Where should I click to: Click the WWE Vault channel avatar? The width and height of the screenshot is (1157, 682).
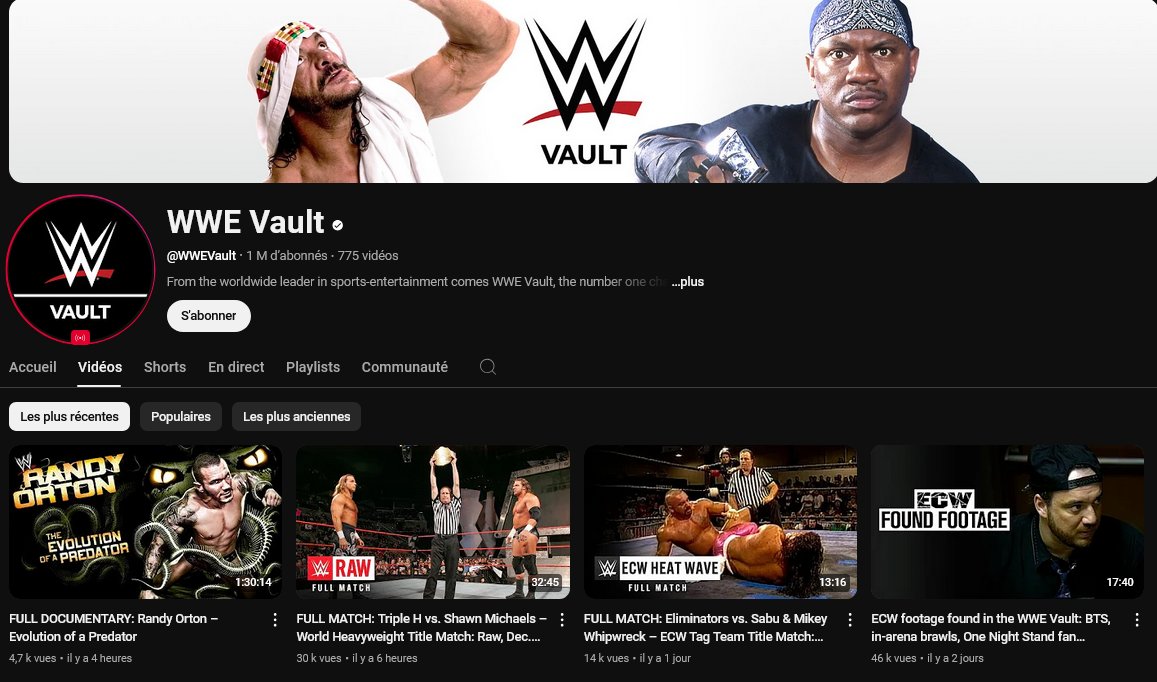point(80,269)
